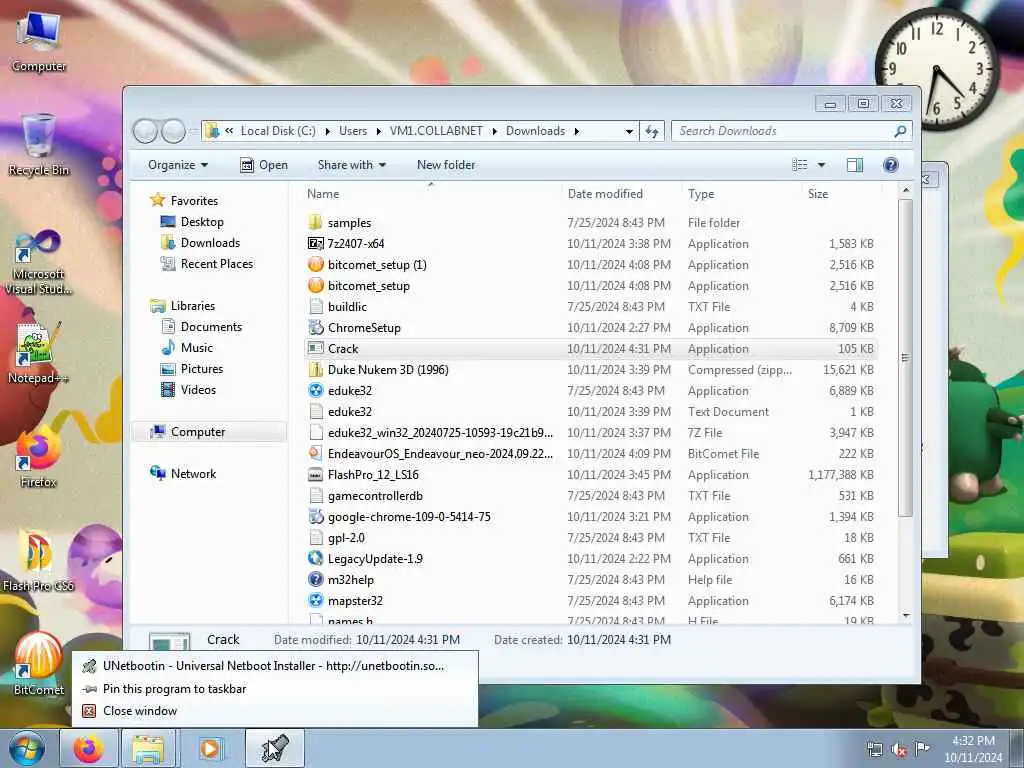Select Downloads in the navigation pane
This screenshot has height=768, width=1024.
(210, 242)
